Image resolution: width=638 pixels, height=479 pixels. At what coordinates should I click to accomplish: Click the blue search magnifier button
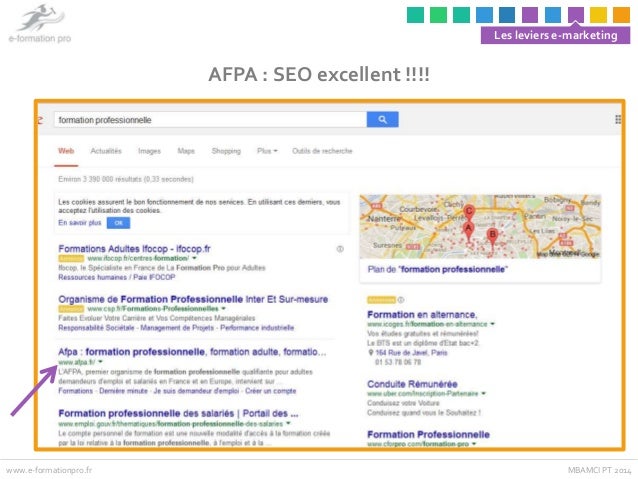point(382,119)
